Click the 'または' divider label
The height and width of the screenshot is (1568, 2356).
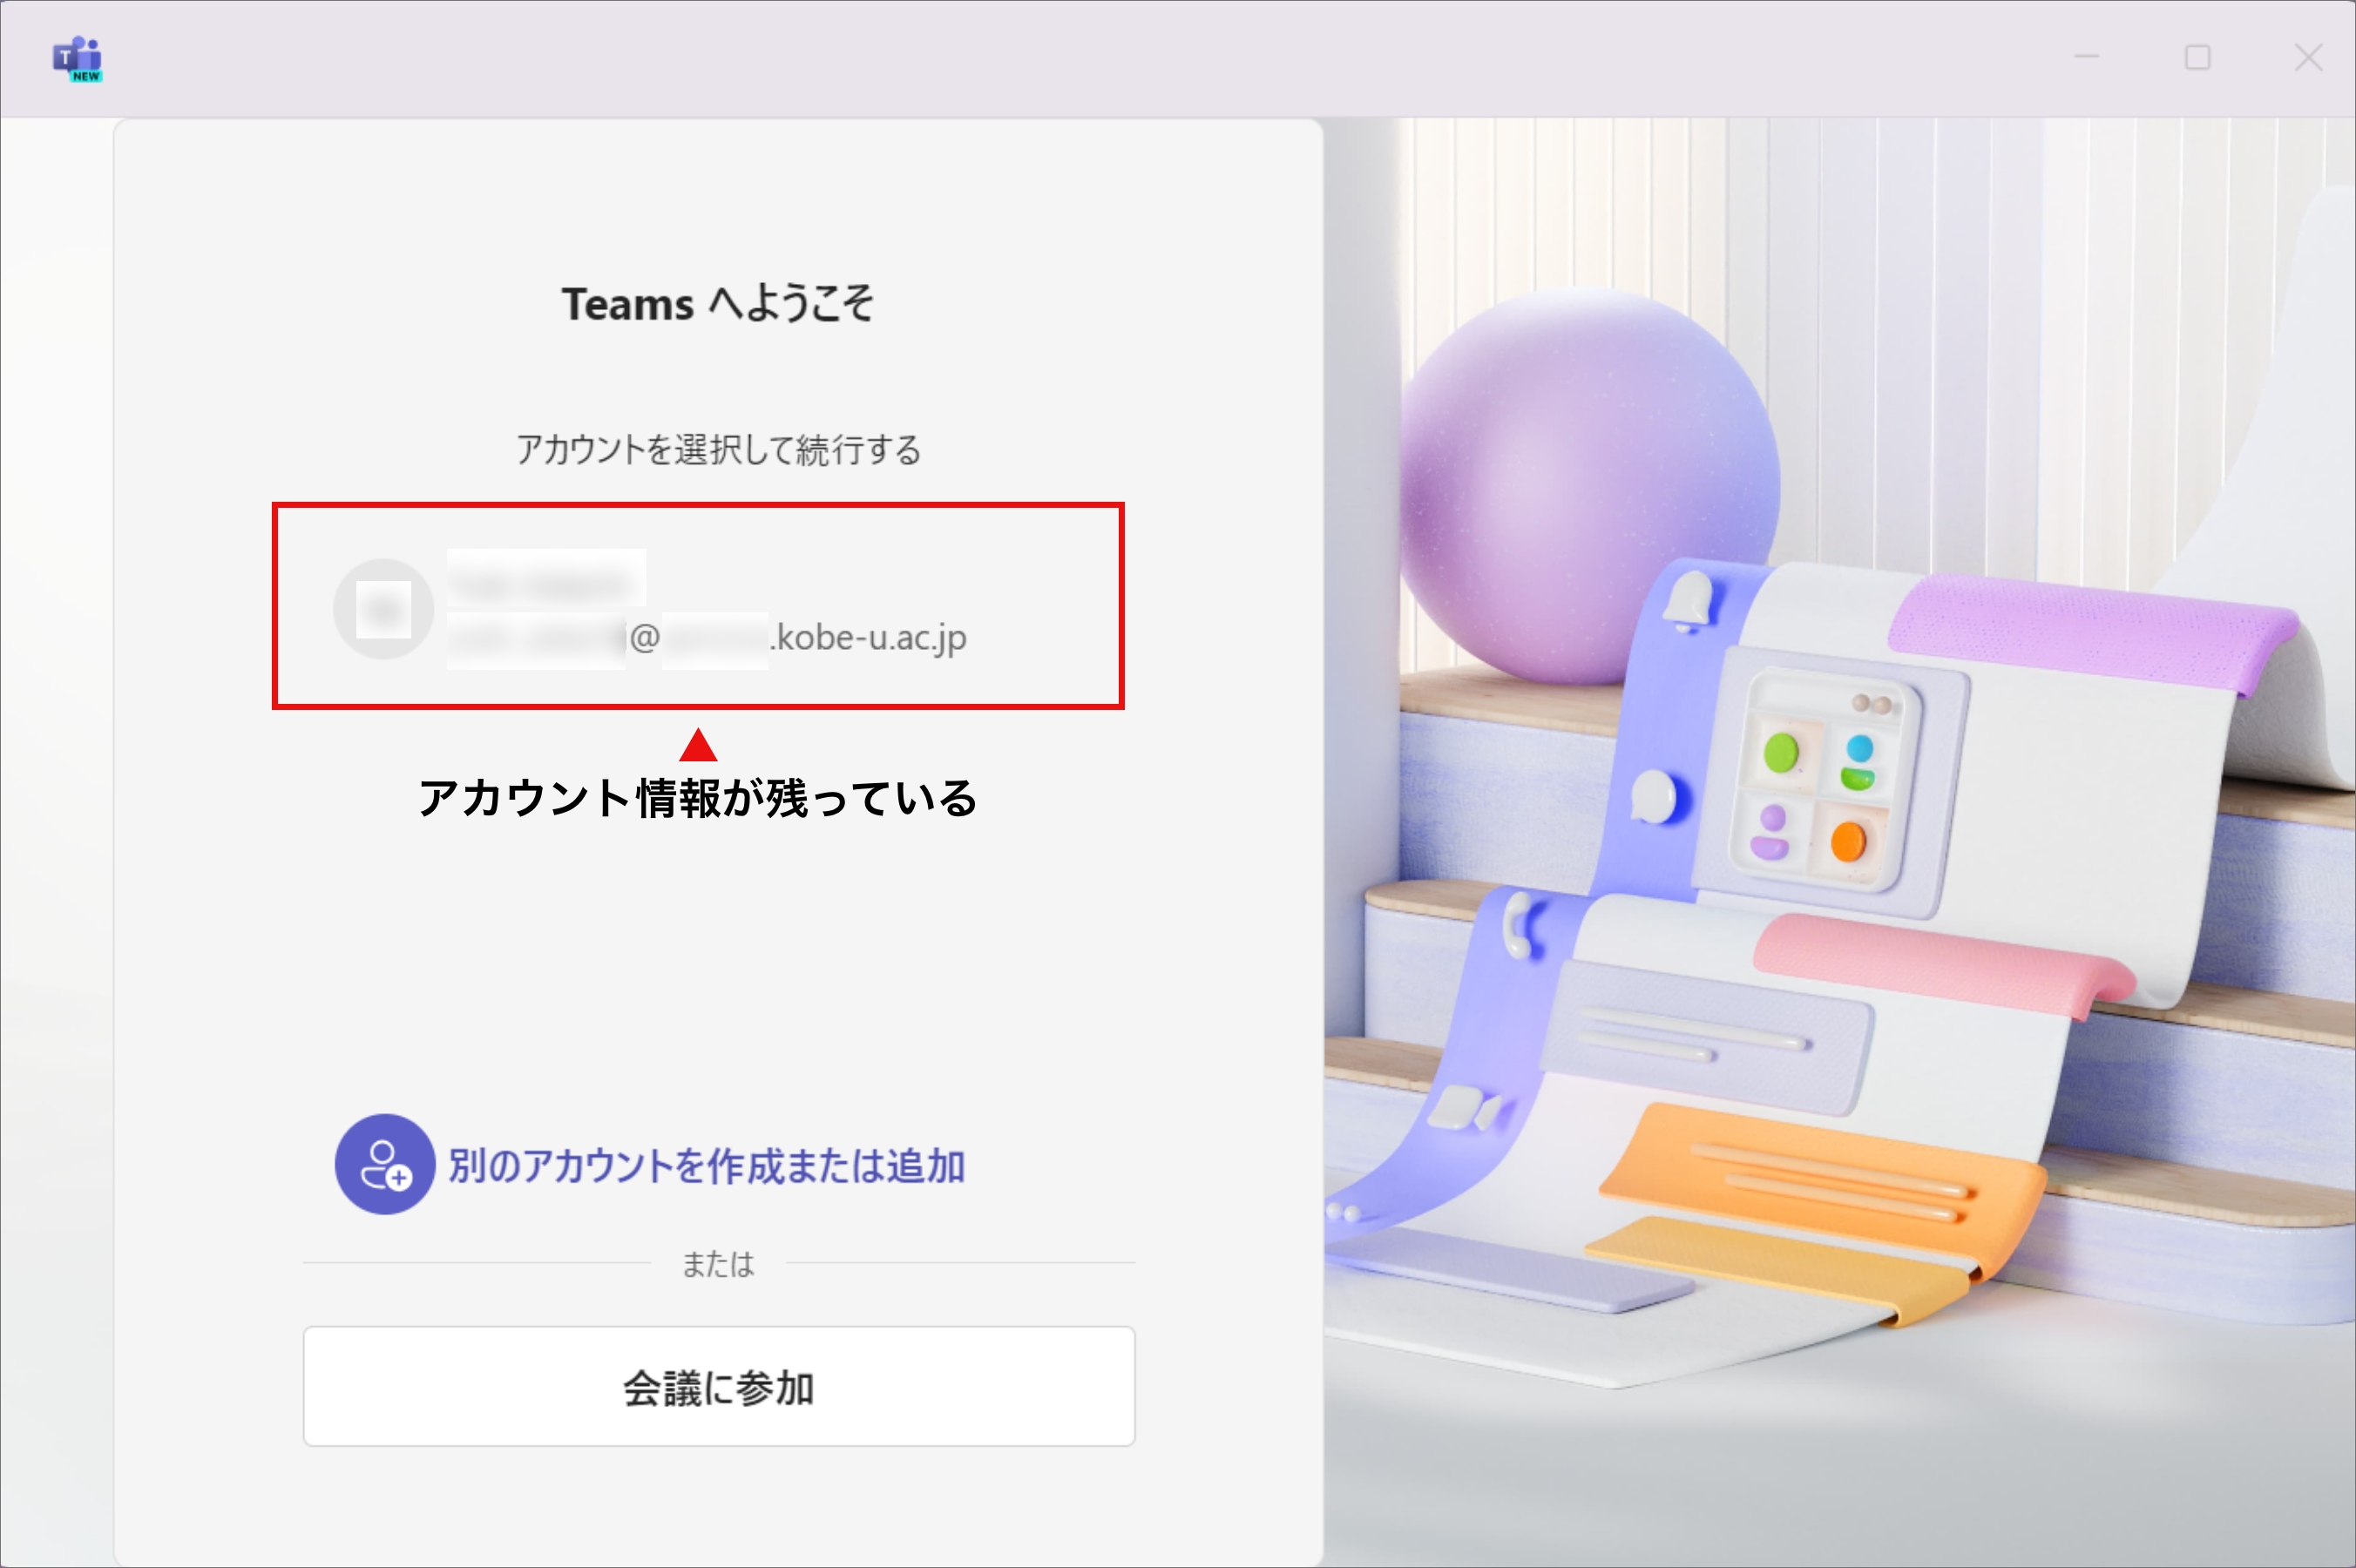click(718, 1264)
